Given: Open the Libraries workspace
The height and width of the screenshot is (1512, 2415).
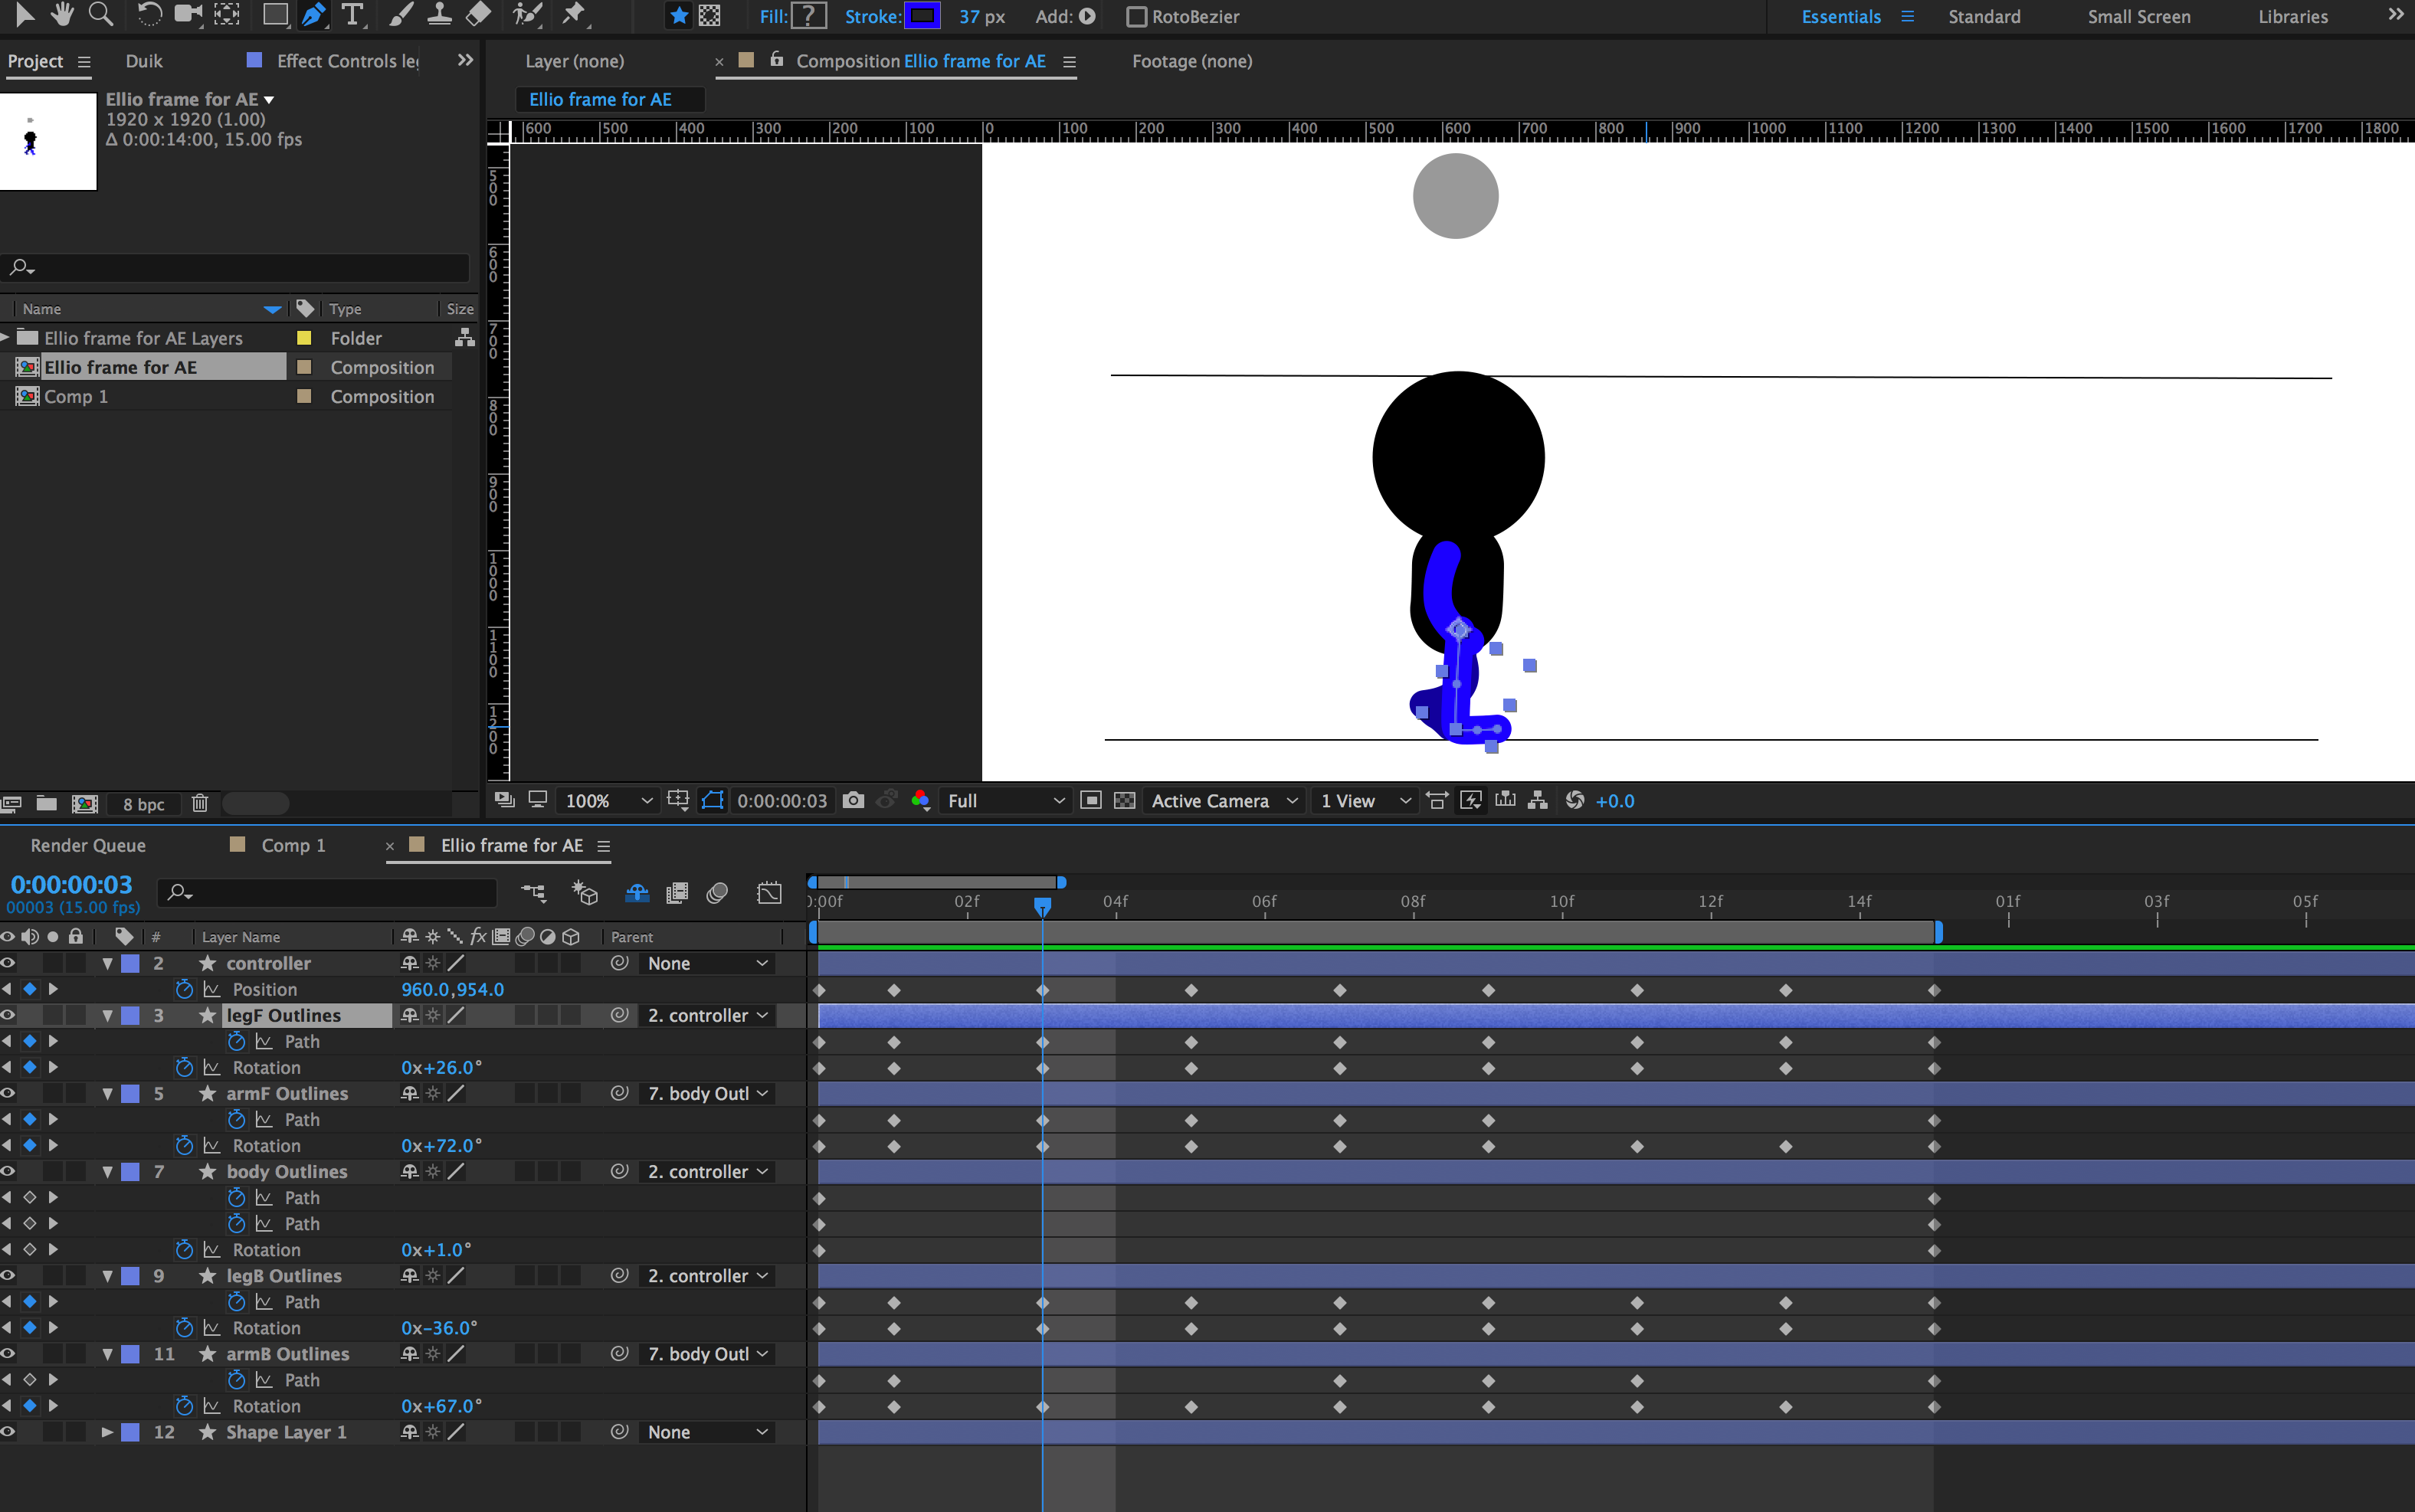Looking at the screenshot, I should (2293, 16).
